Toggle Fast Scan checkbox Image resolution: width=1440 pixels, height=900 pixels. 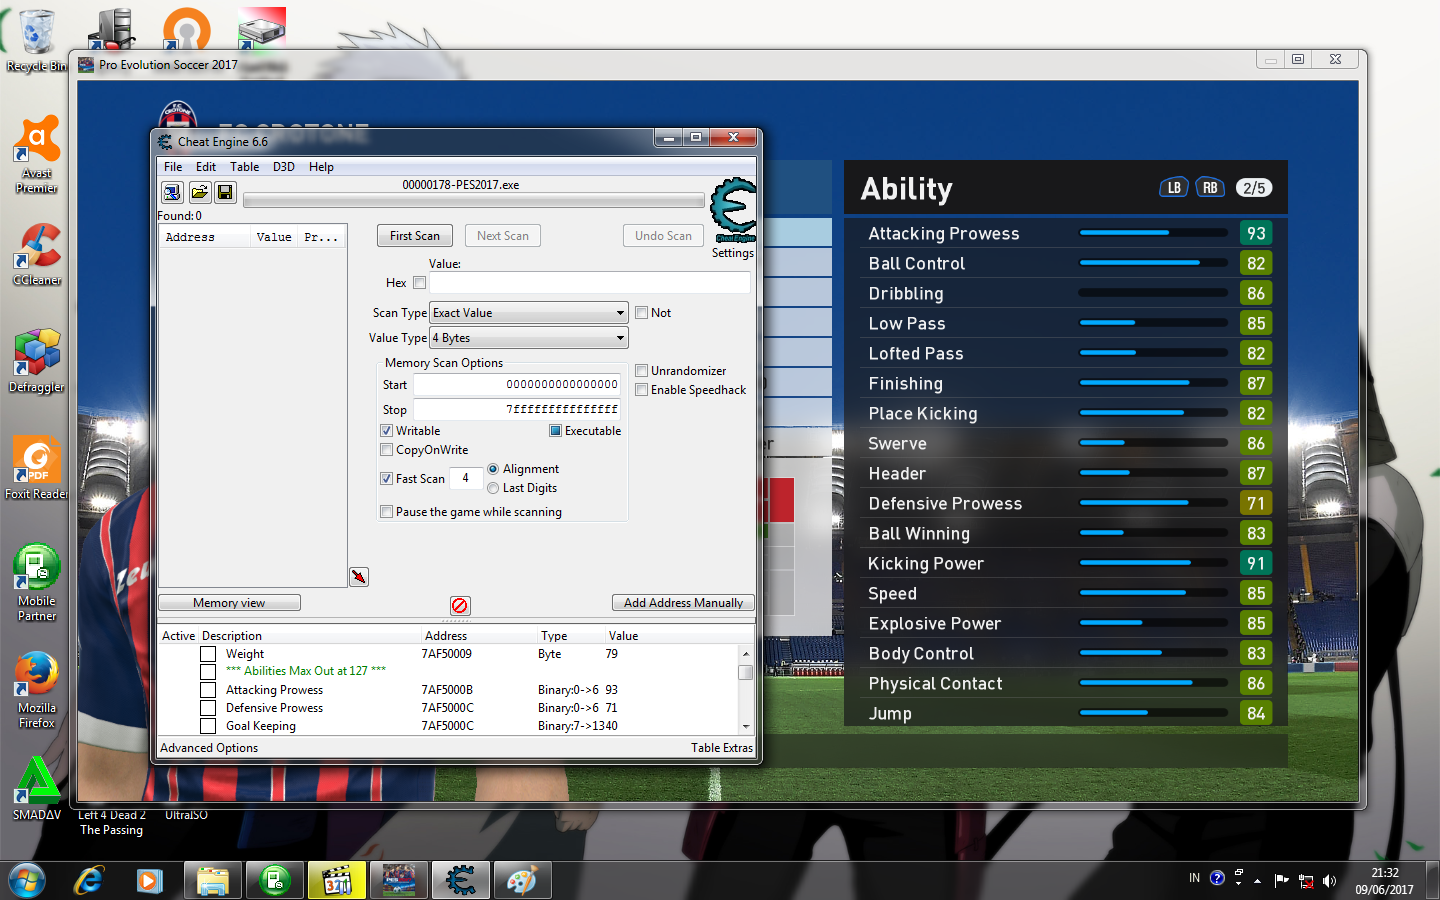[386, 479]
